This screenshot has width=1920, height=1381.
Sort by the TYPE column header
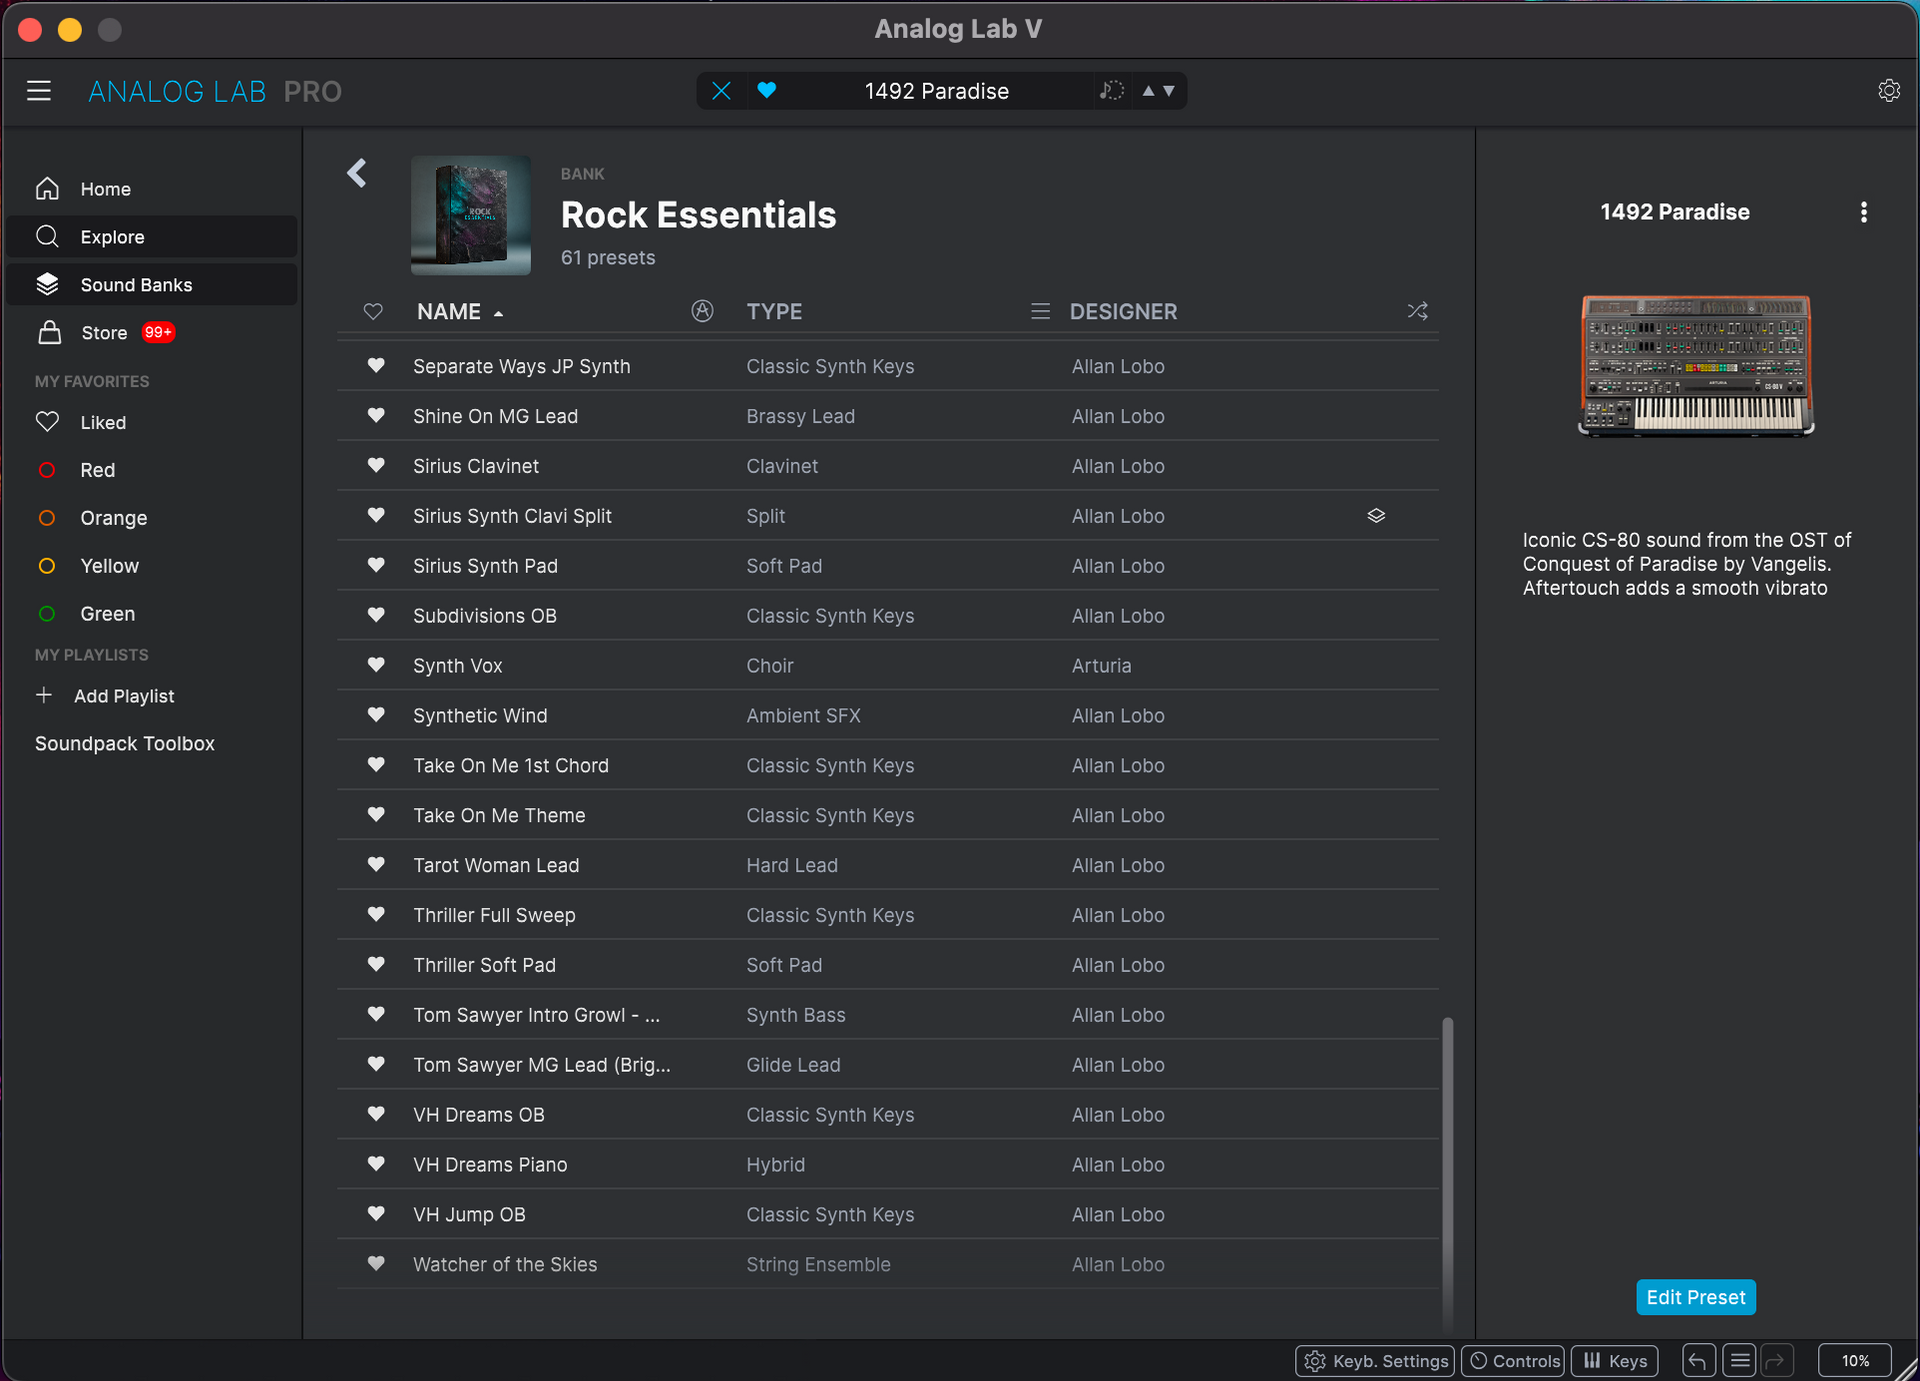(774, 312)
